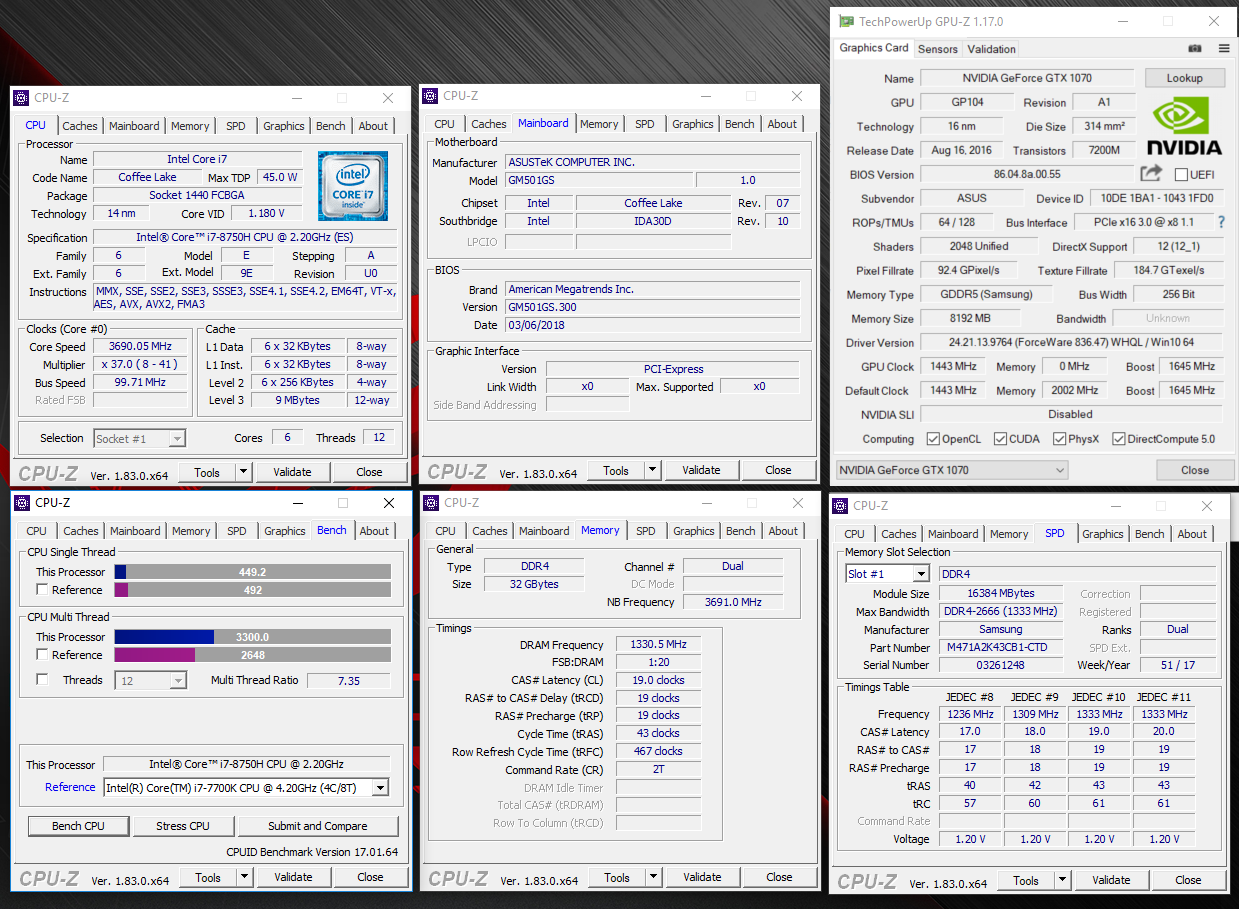
Task: Click This Processor multi thread 3300.0 bar
Action: 252,637
